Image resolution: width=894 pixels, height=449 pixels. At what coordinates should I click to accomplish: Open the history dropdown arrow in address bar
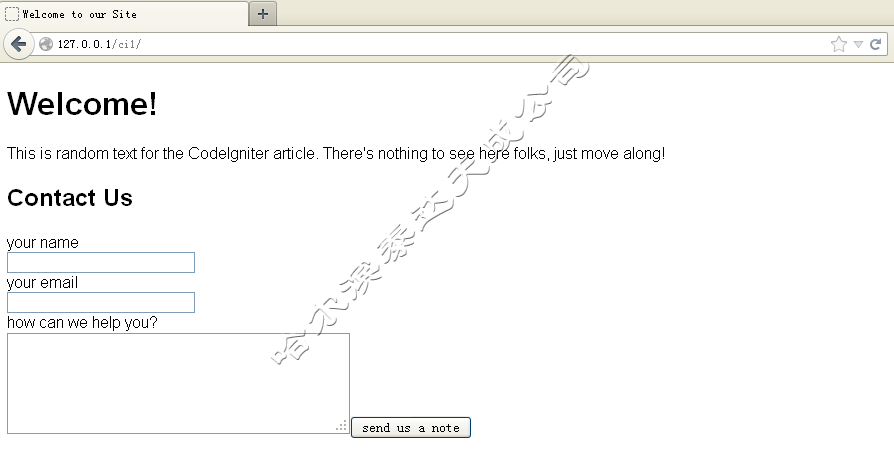coord(858,44)
